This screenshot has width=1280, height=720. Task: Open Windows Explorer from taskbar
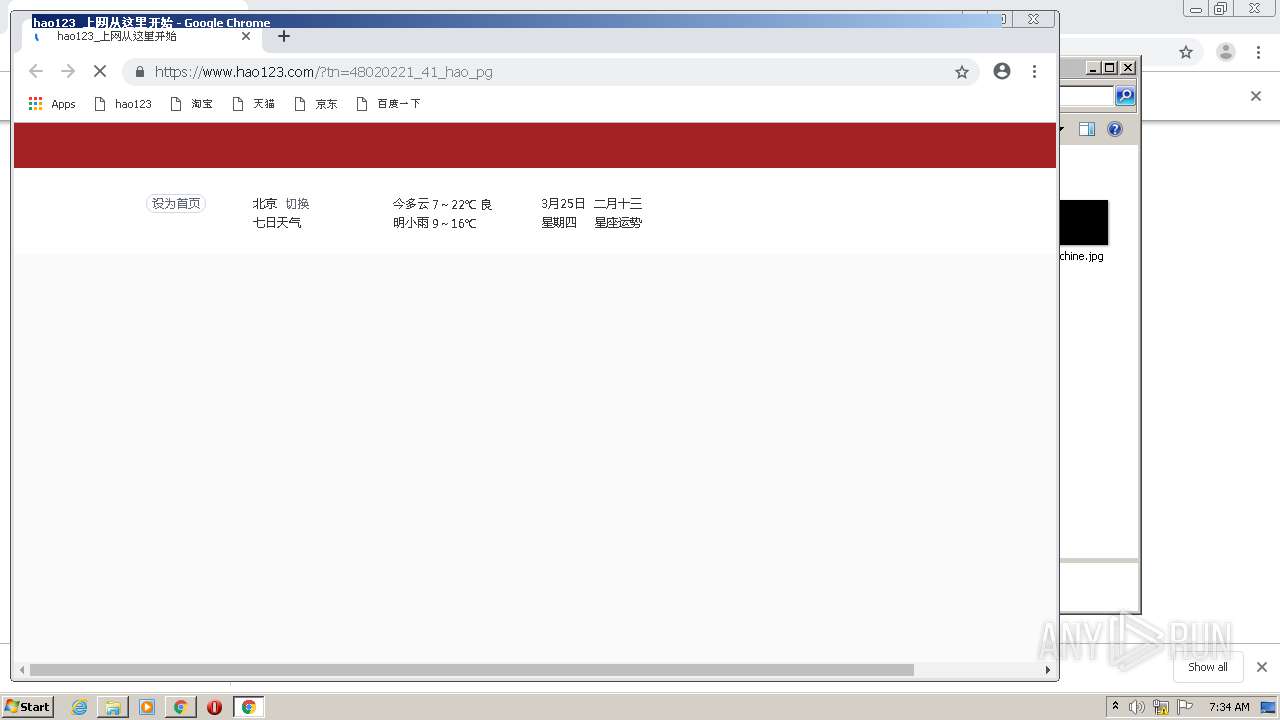113,707
